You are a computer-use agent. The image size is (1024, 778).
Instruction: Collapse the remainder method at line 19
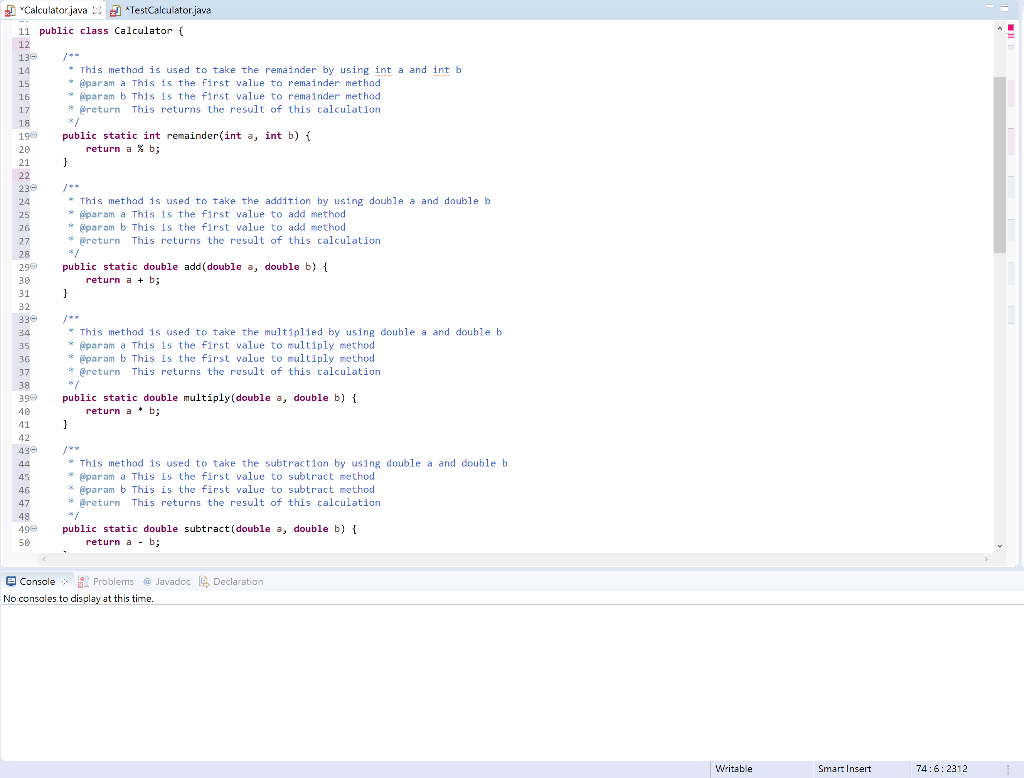pos(34,135)
